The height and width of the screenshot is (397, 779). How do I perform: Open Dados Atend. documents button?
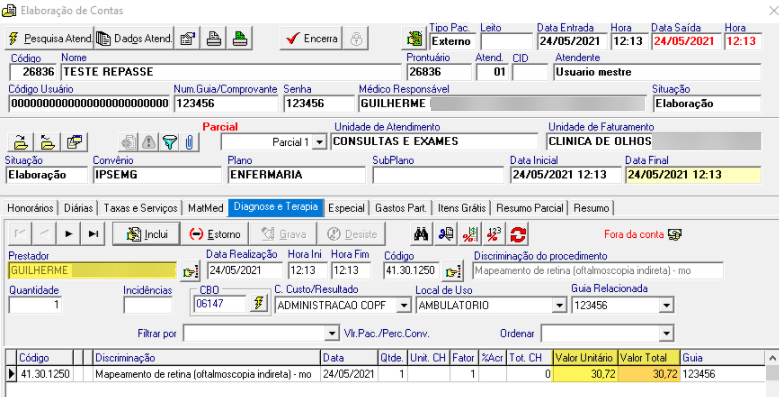click(134, 38)
